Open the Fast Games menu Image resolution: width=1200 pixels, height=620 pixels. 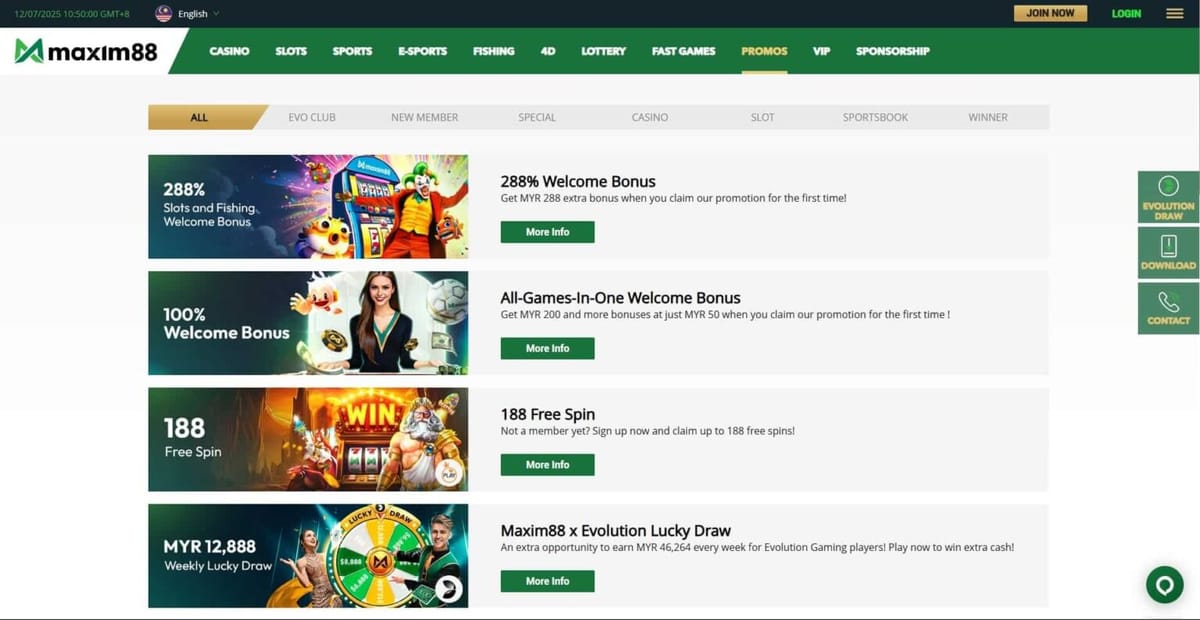[683, 51]
